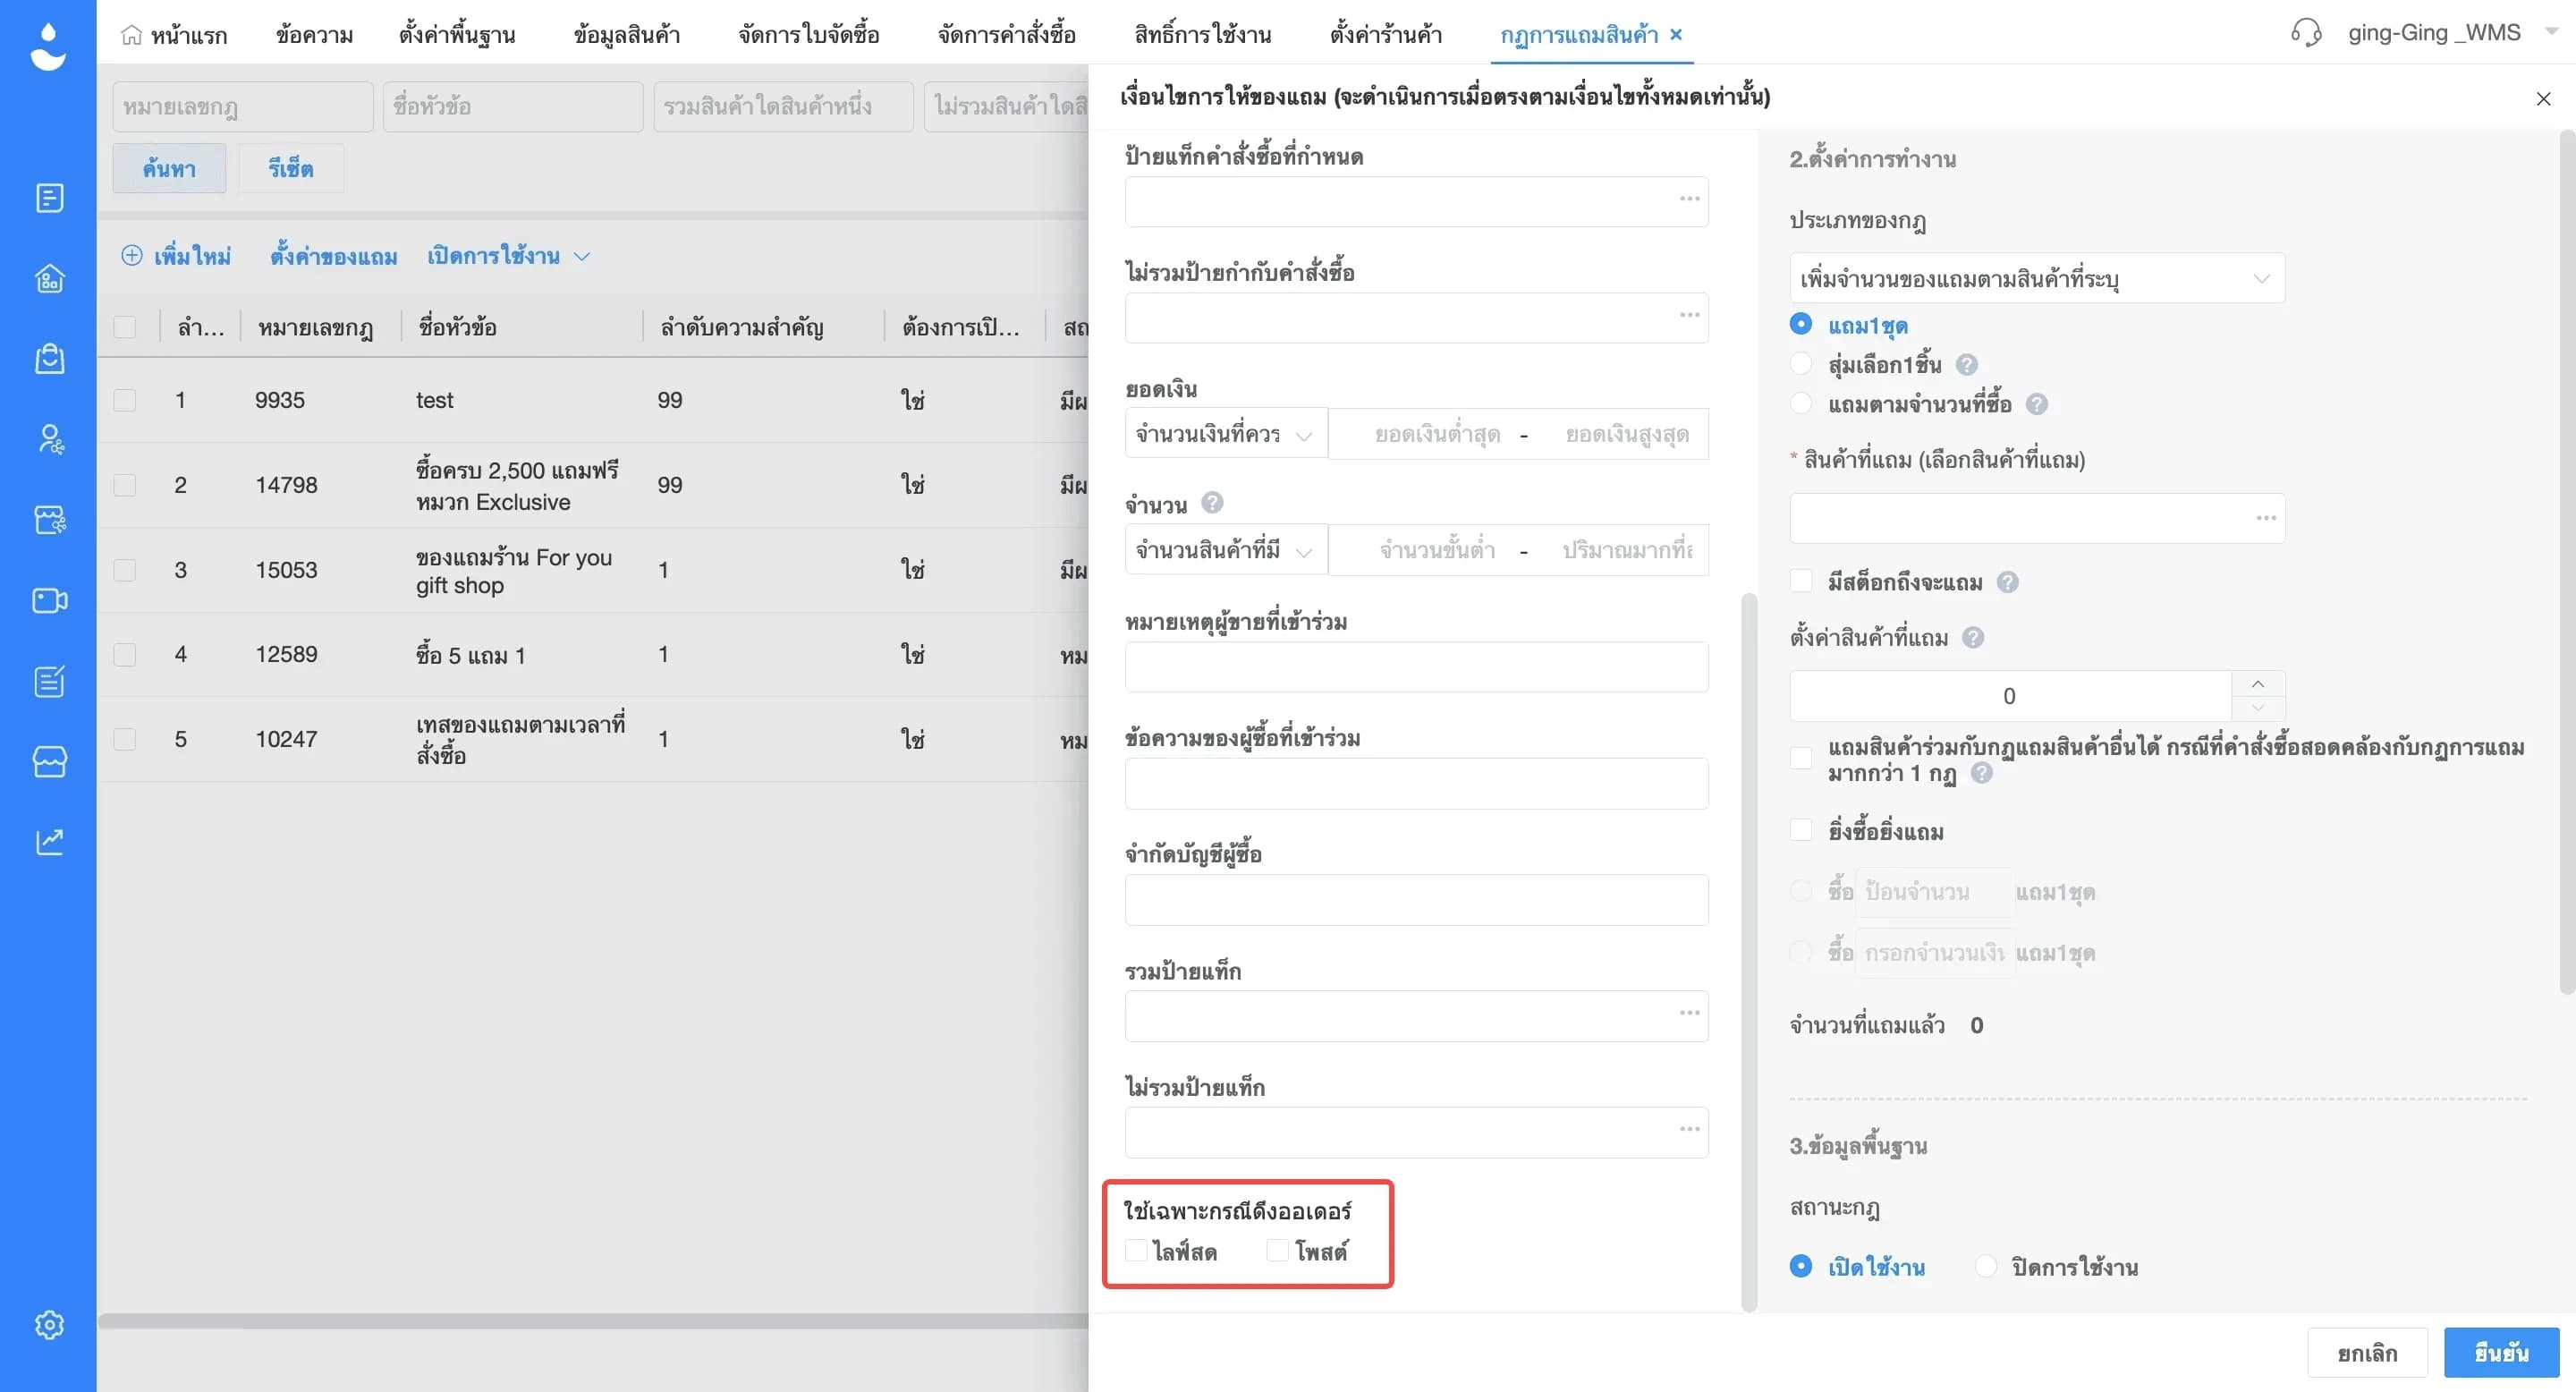Increase the ตั้งค่าสินค้าที่แถม stepper value
Viewport: 2576px width, 1392px height.
(x=2258, y=684)
